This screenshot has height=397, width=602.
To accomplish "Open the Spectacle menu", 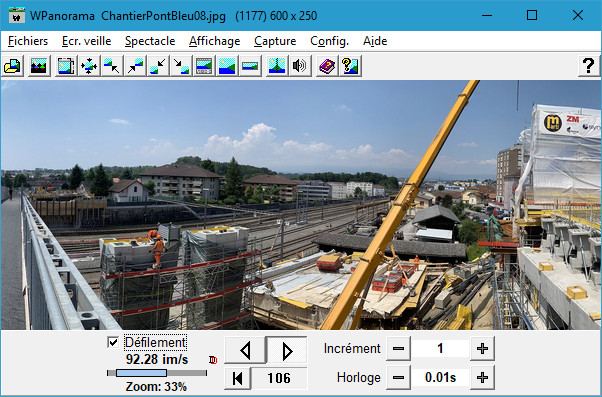I will point(150,41).
